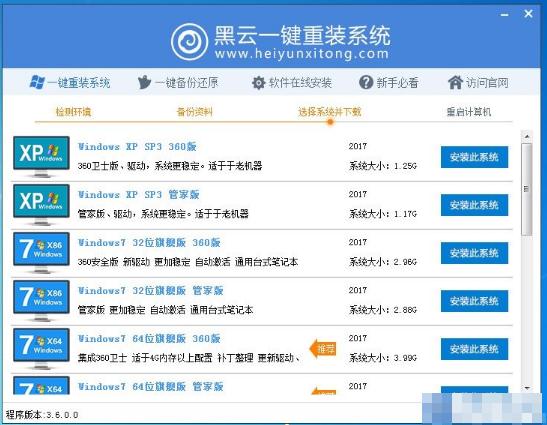
Task: Click the size text 系统大小: 1.17G
Action: coord(383,214)
